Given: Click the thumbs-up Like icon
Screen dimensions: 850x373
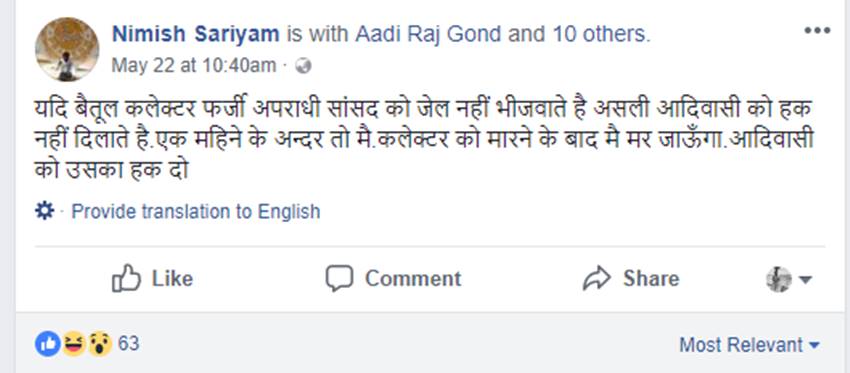Looking at the screenshot, I should coord(126,278).
